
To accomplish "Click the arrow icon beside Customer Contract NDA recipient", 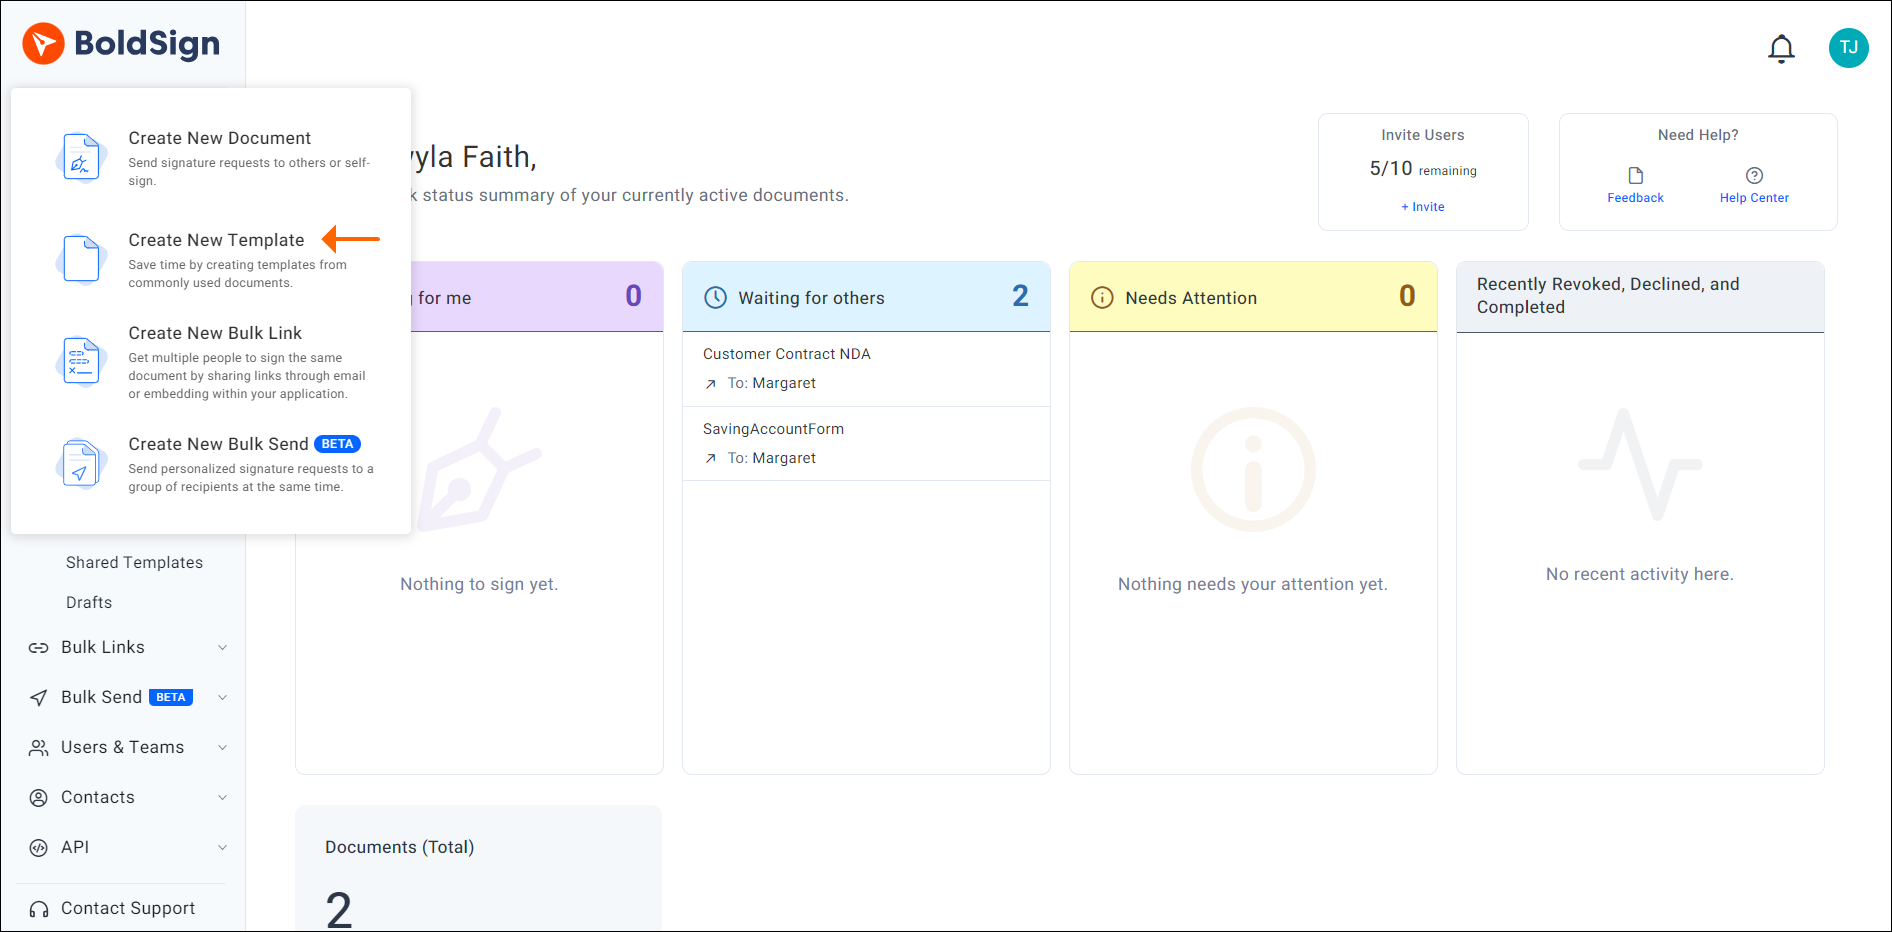I will tap(711, 384).
